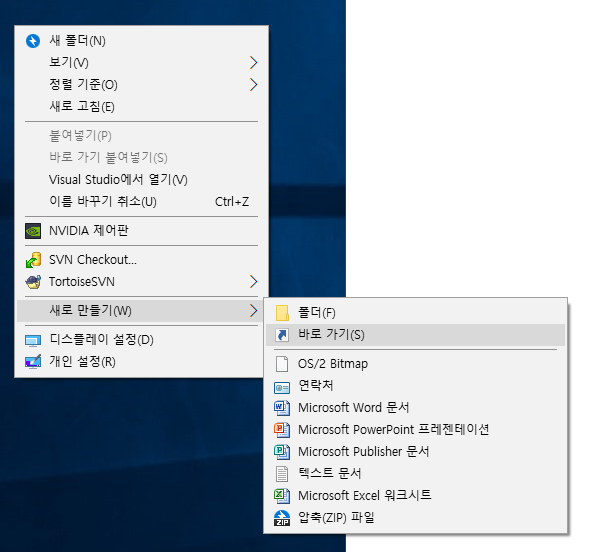This screenshot has width=594, height=552.
Task: Click the ZIP archive icon
Action: pos(282,518)
